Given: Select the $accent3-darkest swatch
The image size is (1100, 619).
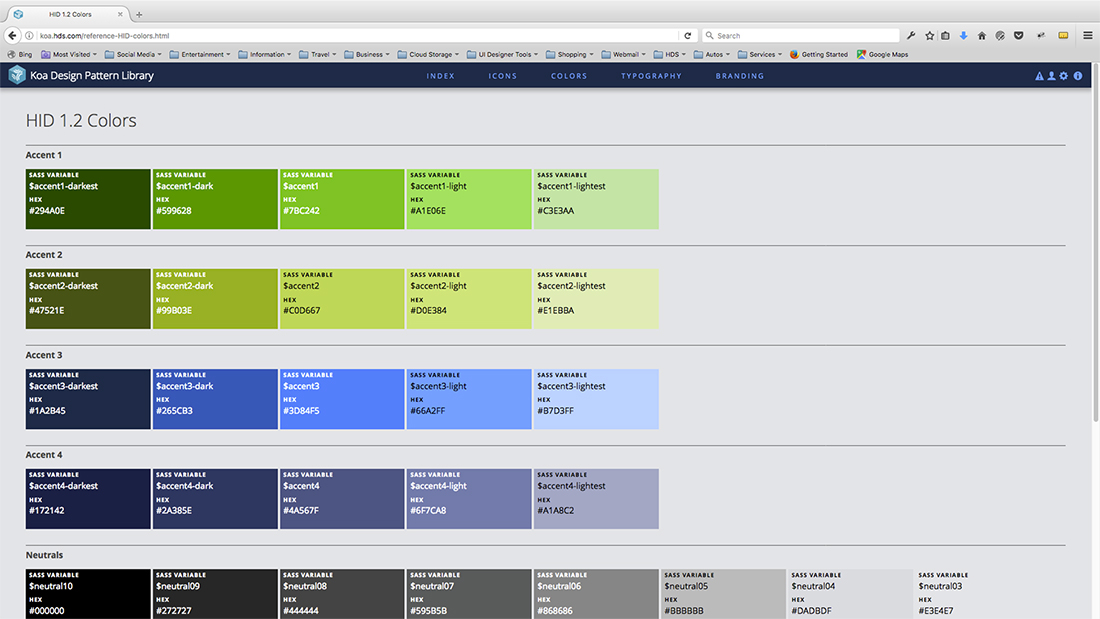Looking at the screenshot, I should point(88,399).
